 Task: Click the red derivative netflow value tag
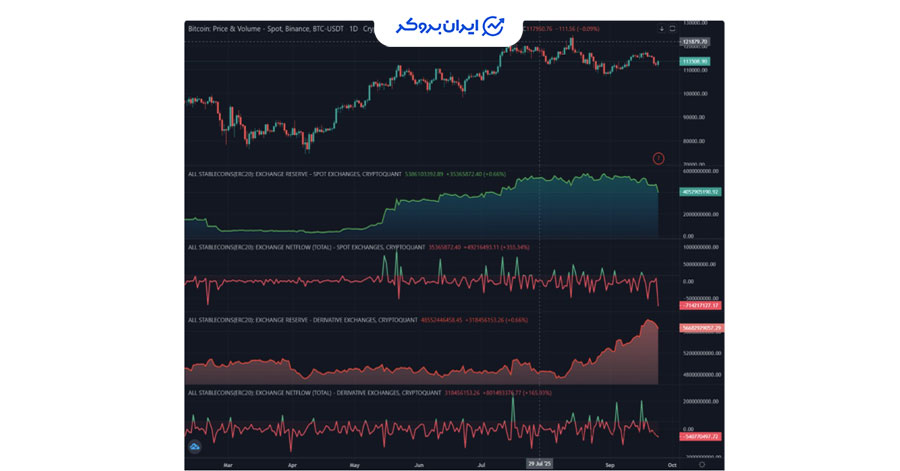coord(700,437)
